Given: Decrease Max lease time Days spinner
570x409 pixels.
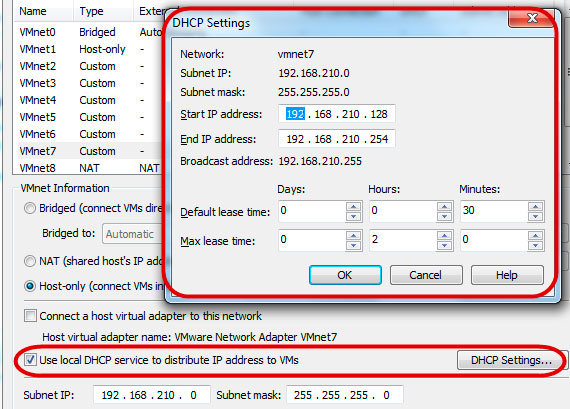Looking at the screenshot, I should point(353,246).
